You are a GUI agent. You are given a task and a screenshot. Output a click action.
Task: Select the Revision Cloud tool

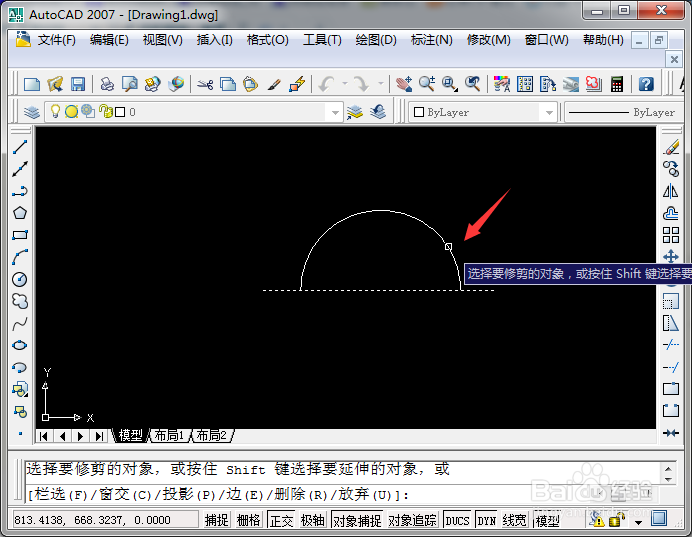[20, 301]
